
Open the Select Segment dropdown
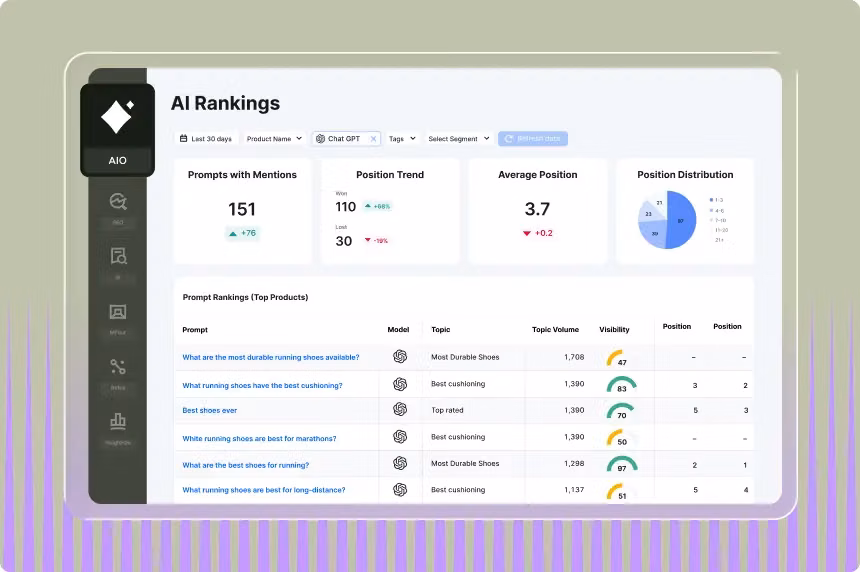pos(458,139)
